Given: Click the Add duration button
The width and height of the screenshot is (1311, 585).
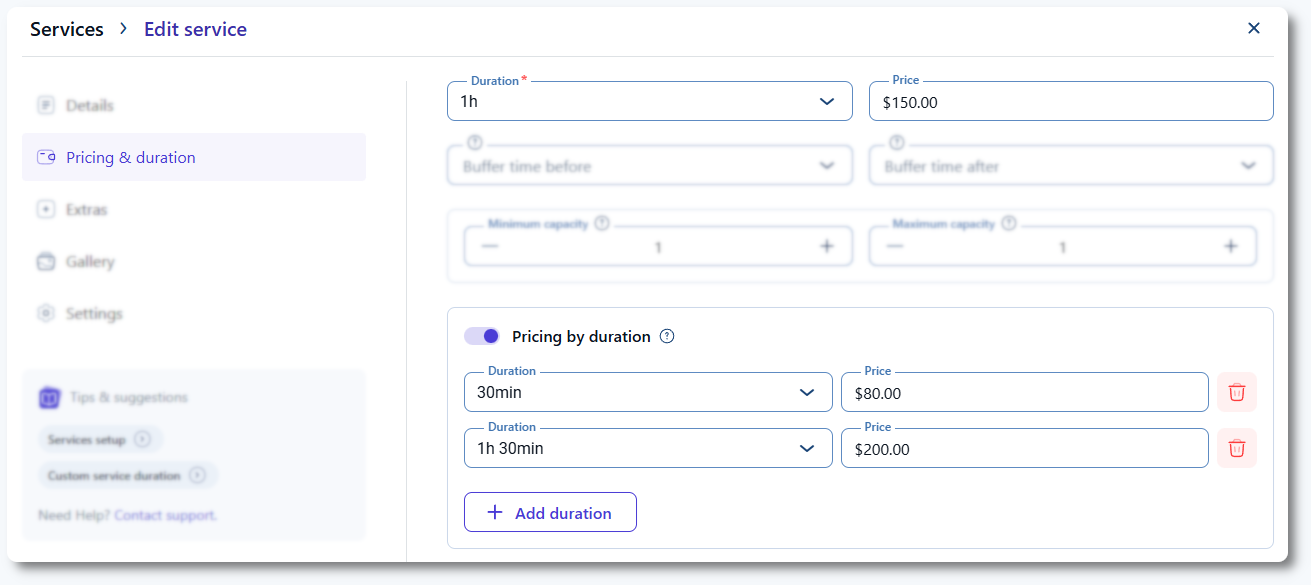Looking at the screenshot, I should pos(550,512).
